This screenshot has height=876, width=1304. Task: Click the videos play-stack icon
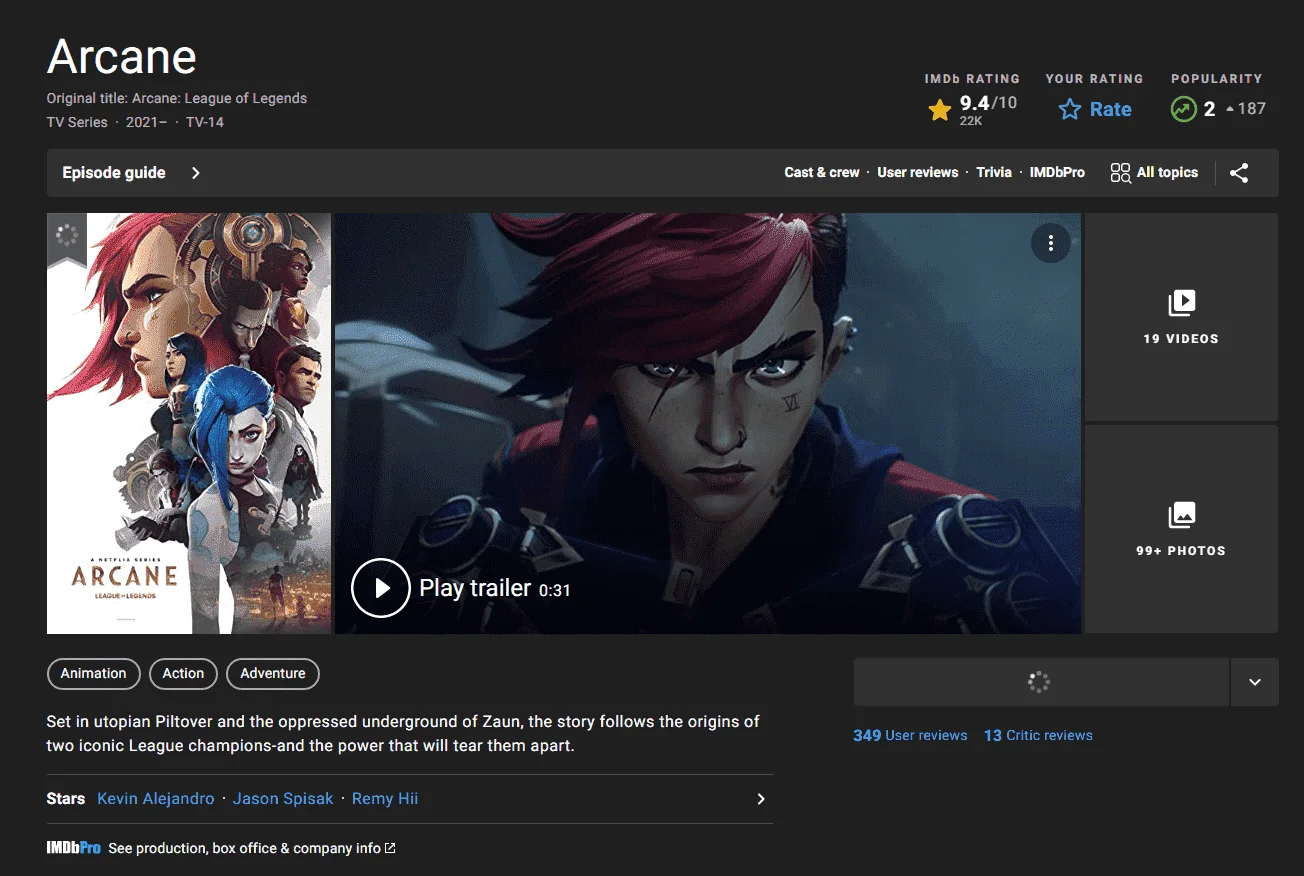coord(1181,303)
